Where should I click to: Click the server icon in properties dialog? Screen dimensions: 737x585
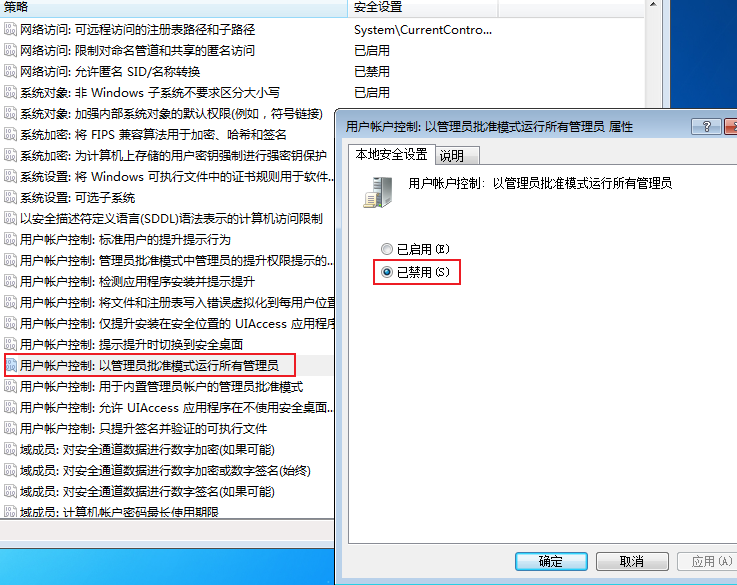coord(378,192)
